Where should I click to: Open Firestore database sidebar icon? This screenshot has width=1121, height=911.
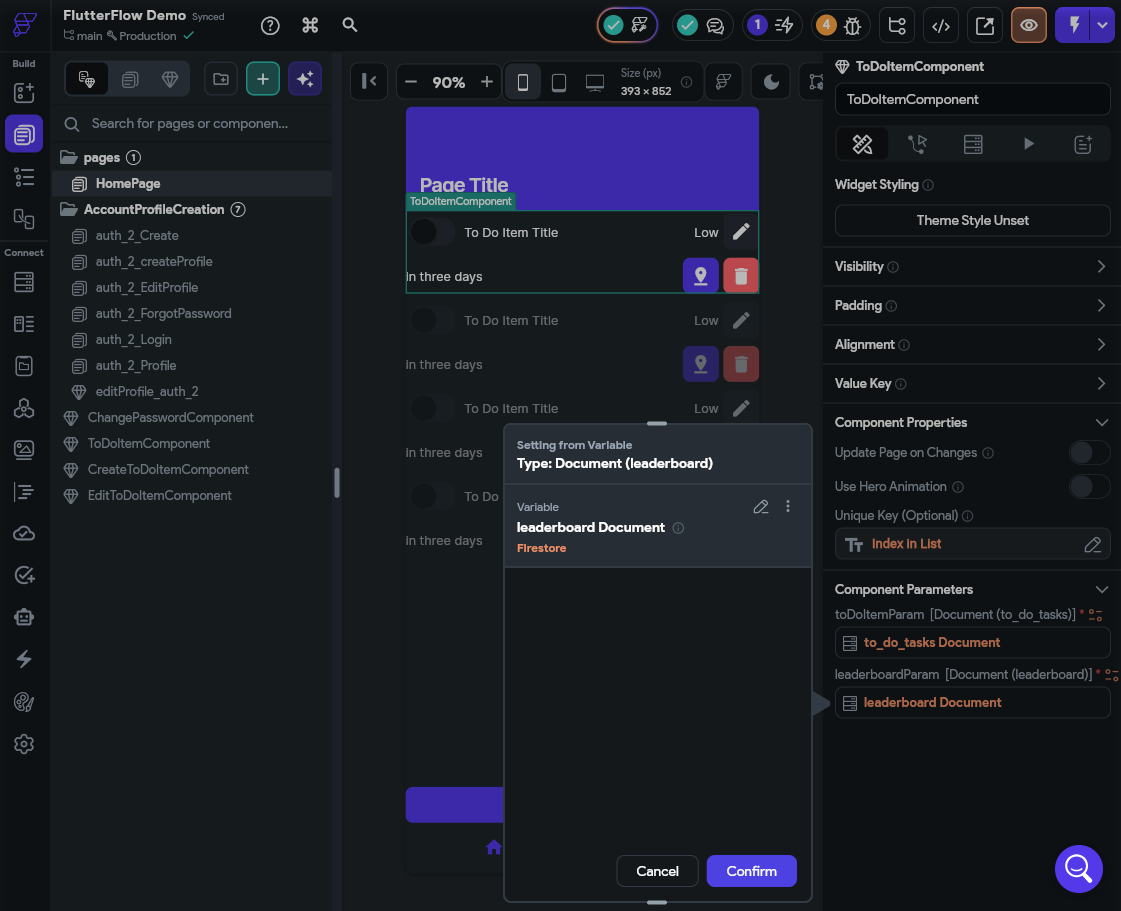click(x=24, y=282)
